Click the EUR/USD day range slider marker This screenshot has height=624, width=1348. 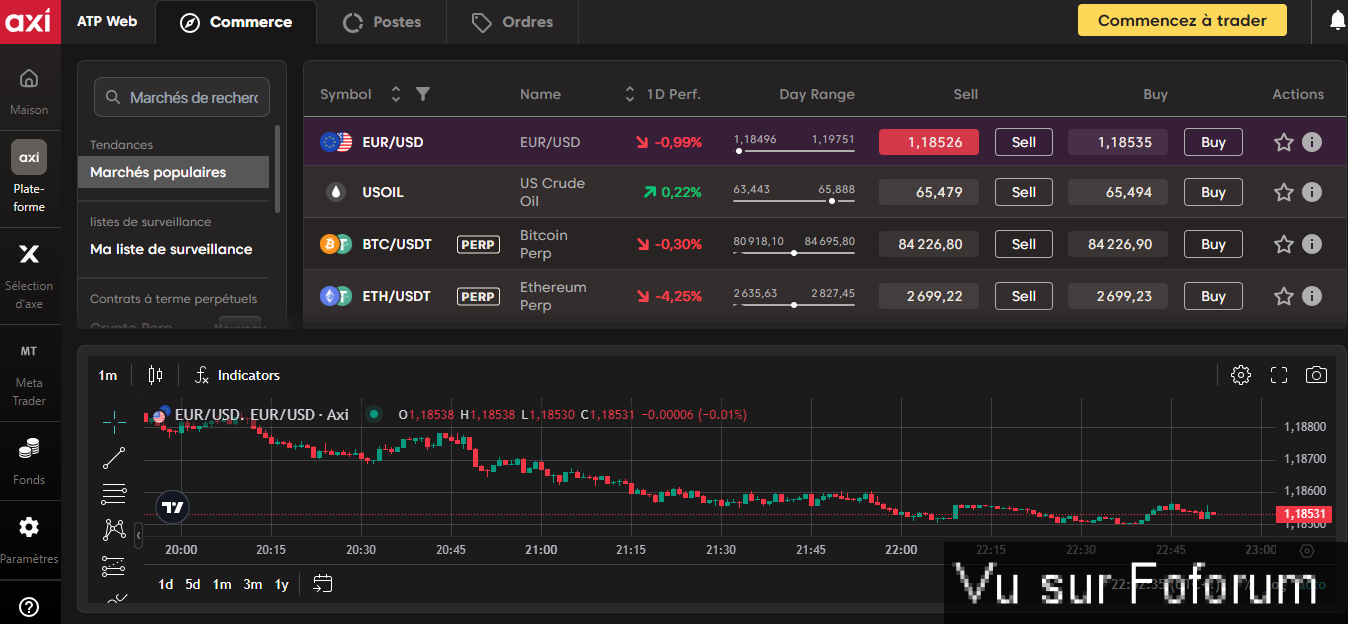point(739,150)
